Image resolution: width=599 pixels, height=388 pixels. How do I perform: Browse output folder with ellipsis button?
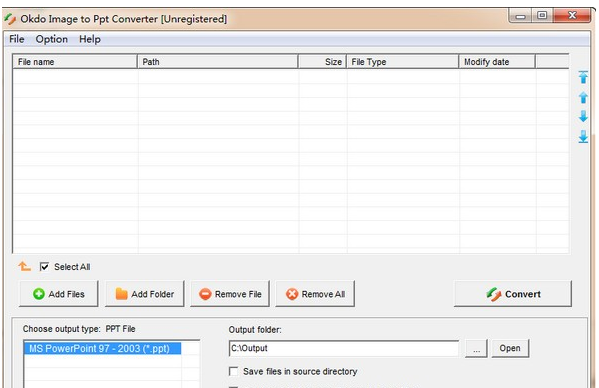coord(476,348)
